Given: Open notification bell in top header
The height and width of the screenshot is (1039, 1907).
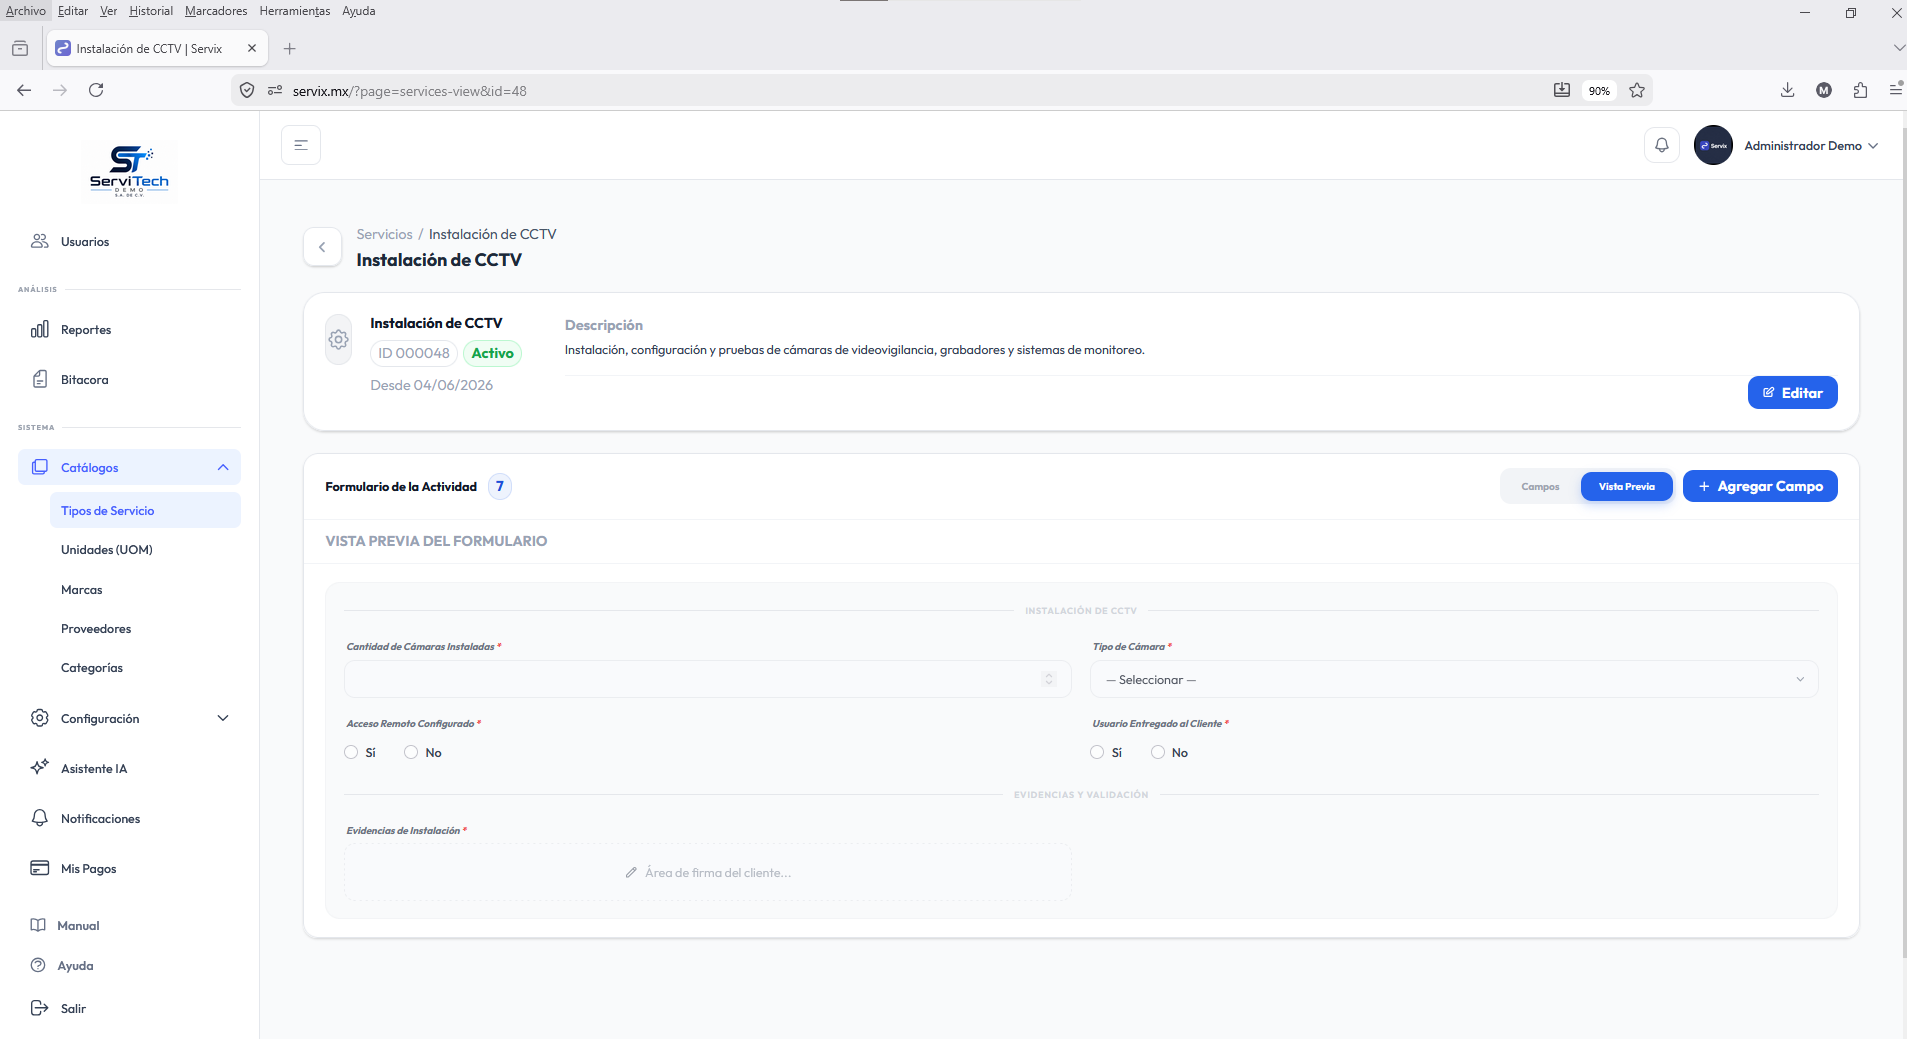Looking at the screenshot, I should [1662, 145].
